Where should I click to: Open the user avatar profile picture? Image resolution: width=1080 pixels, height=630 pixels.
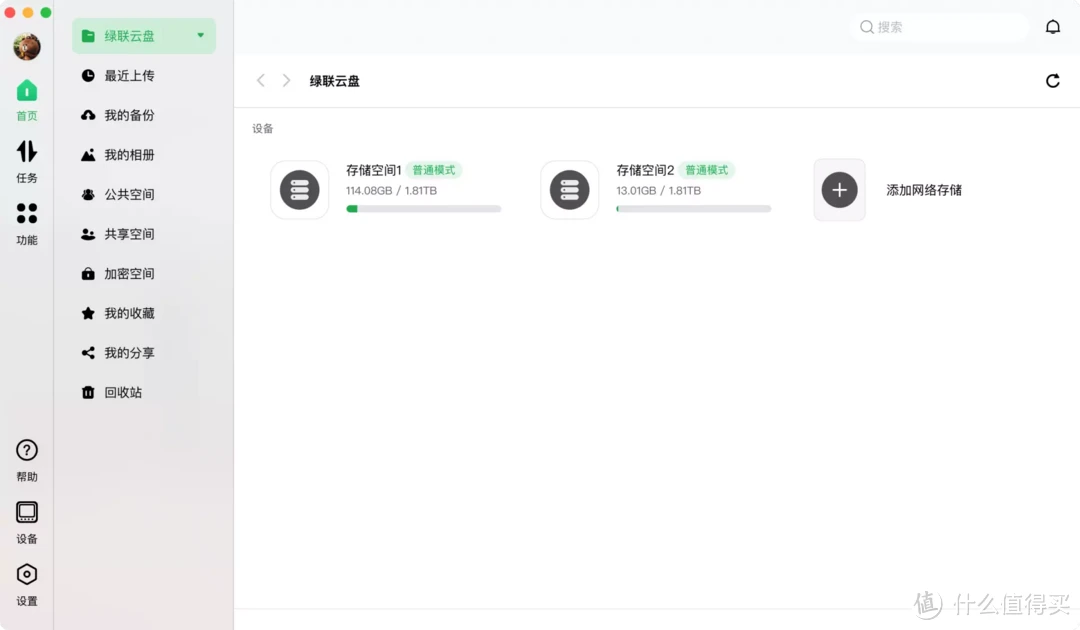pyautogui.click(x=27, y=47)
